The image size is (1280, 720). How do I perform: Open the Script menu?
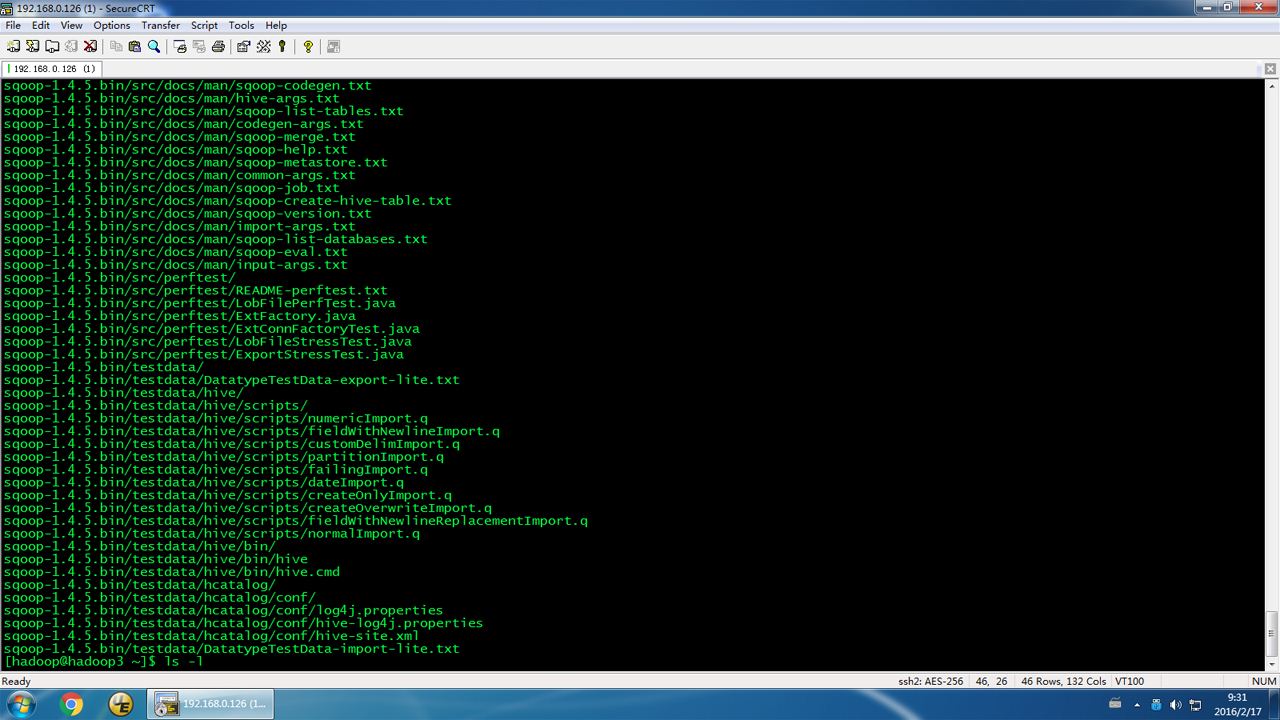205,25
